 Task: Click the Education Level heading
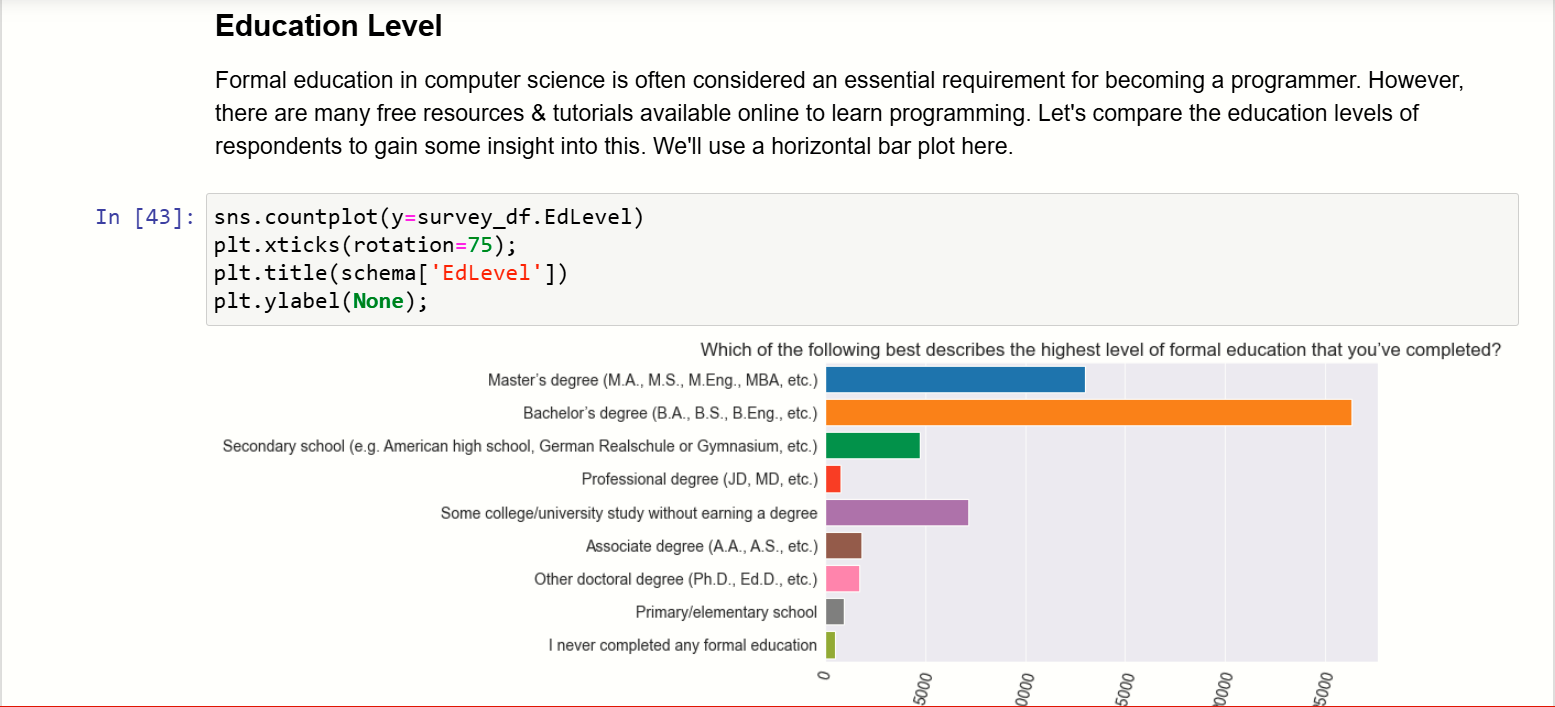pyautogui.click(x=329, y=26)
